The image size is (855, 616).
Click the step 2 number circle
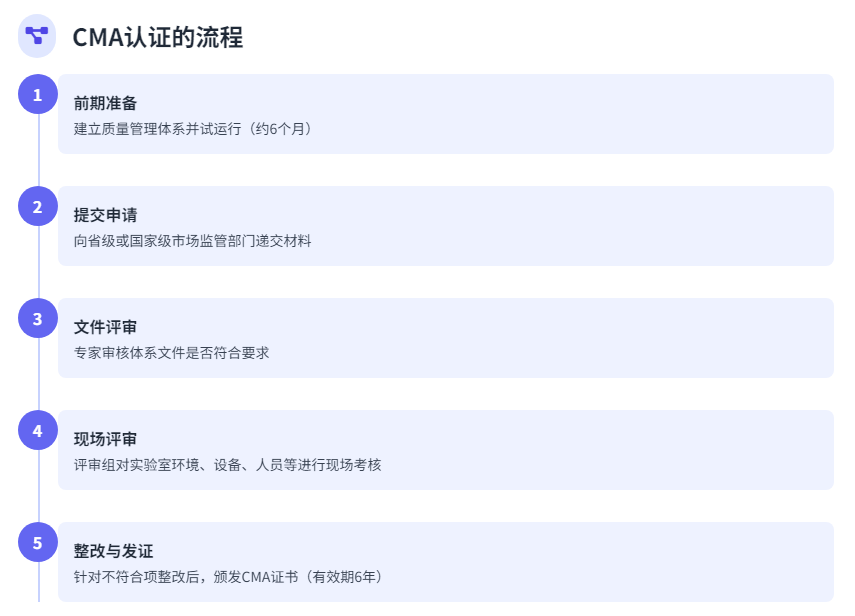38,207
